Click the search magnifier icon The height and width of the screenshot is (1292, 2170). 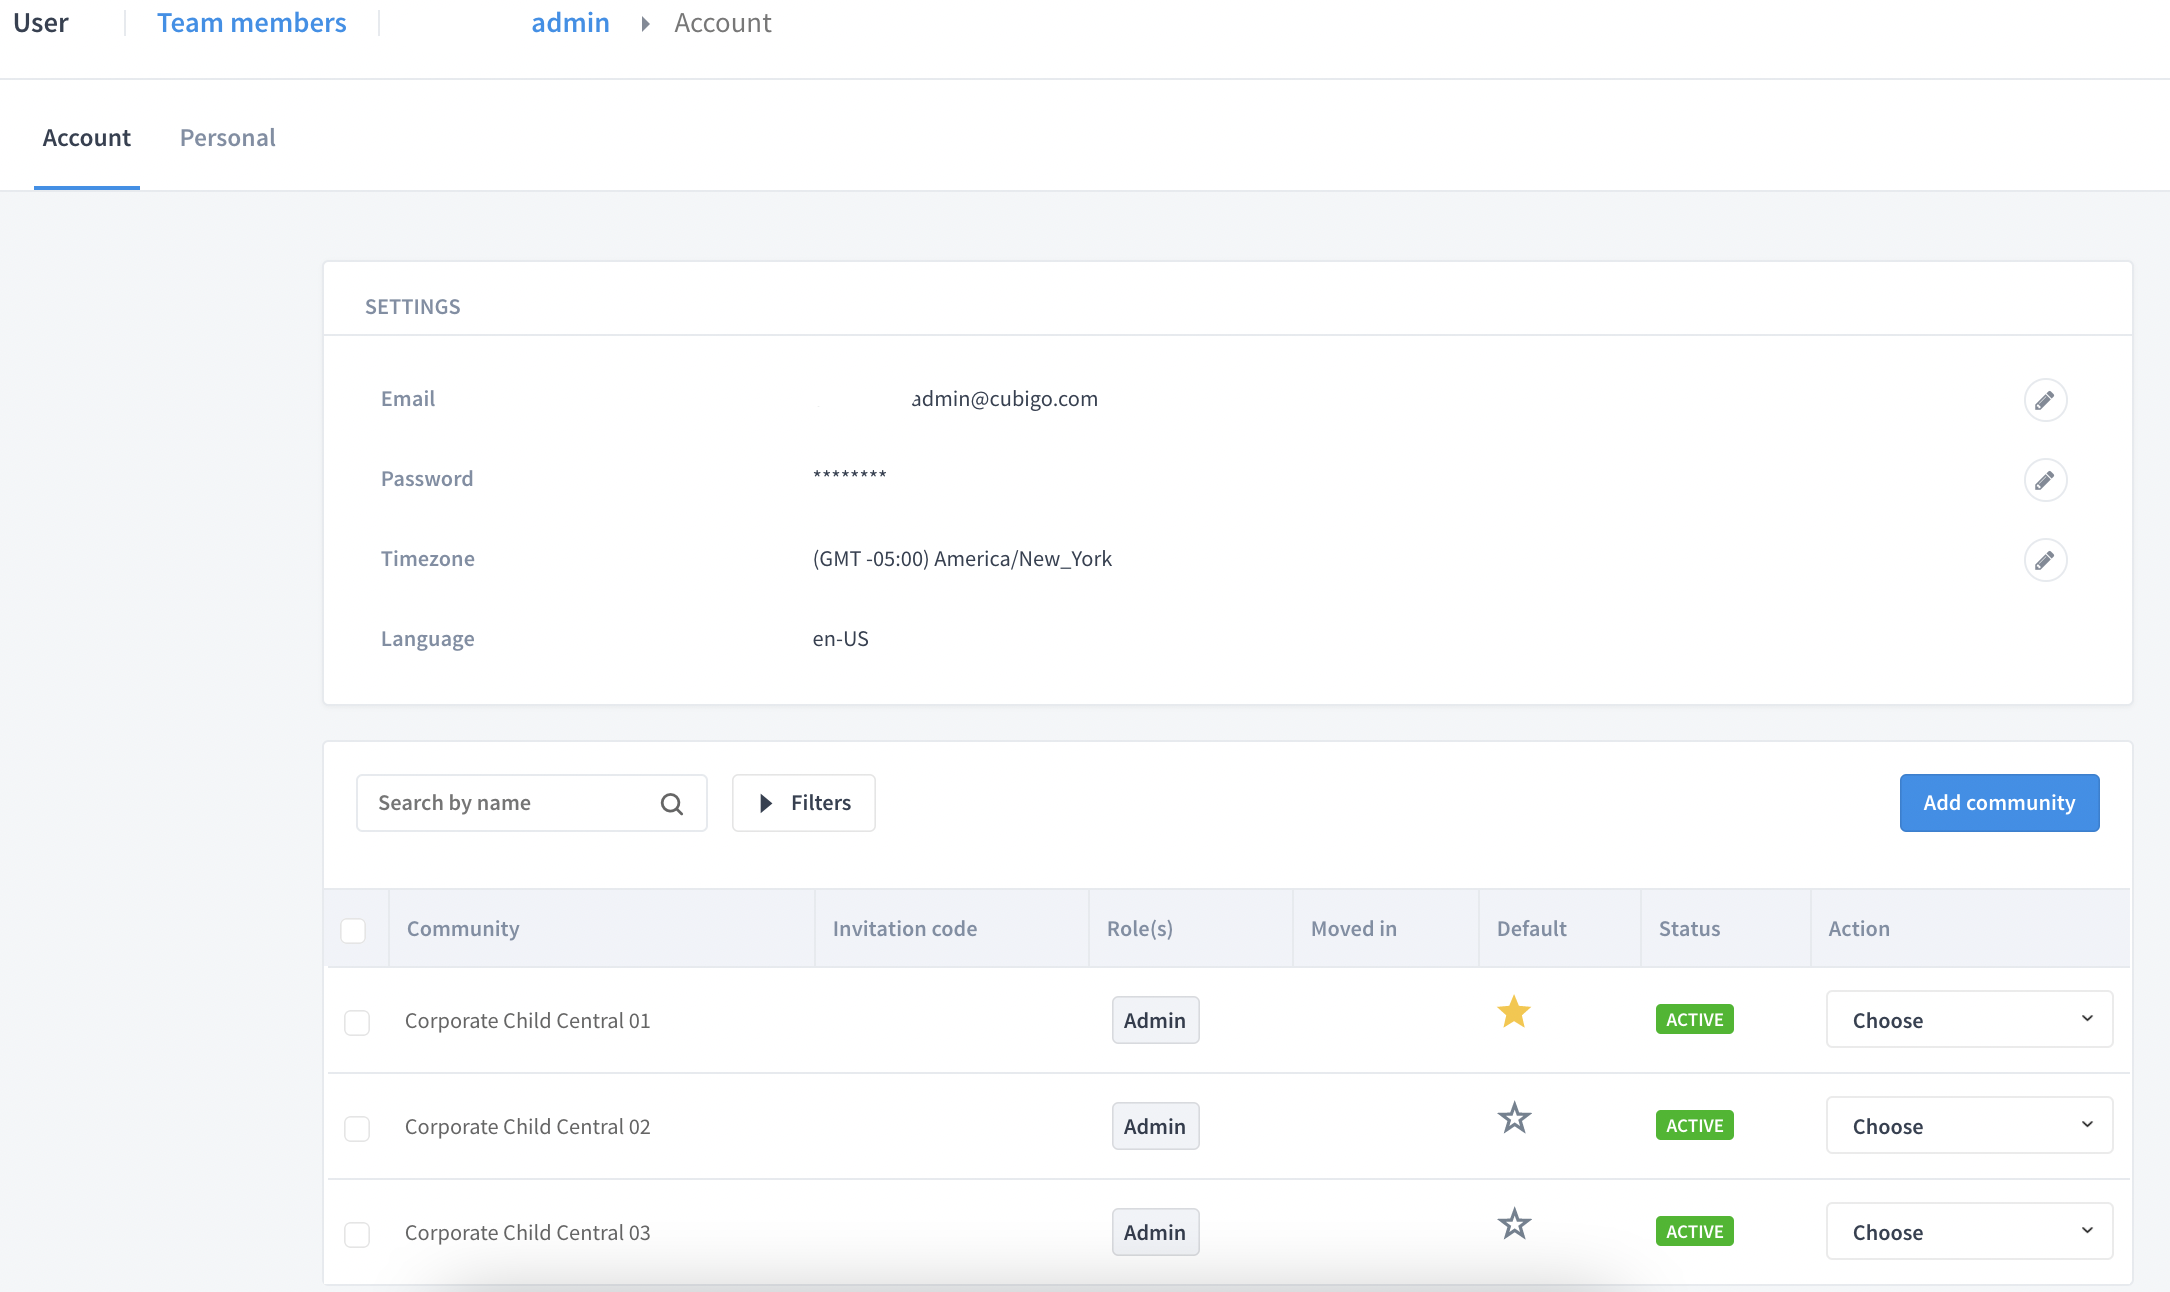click(x=672, y=803)
